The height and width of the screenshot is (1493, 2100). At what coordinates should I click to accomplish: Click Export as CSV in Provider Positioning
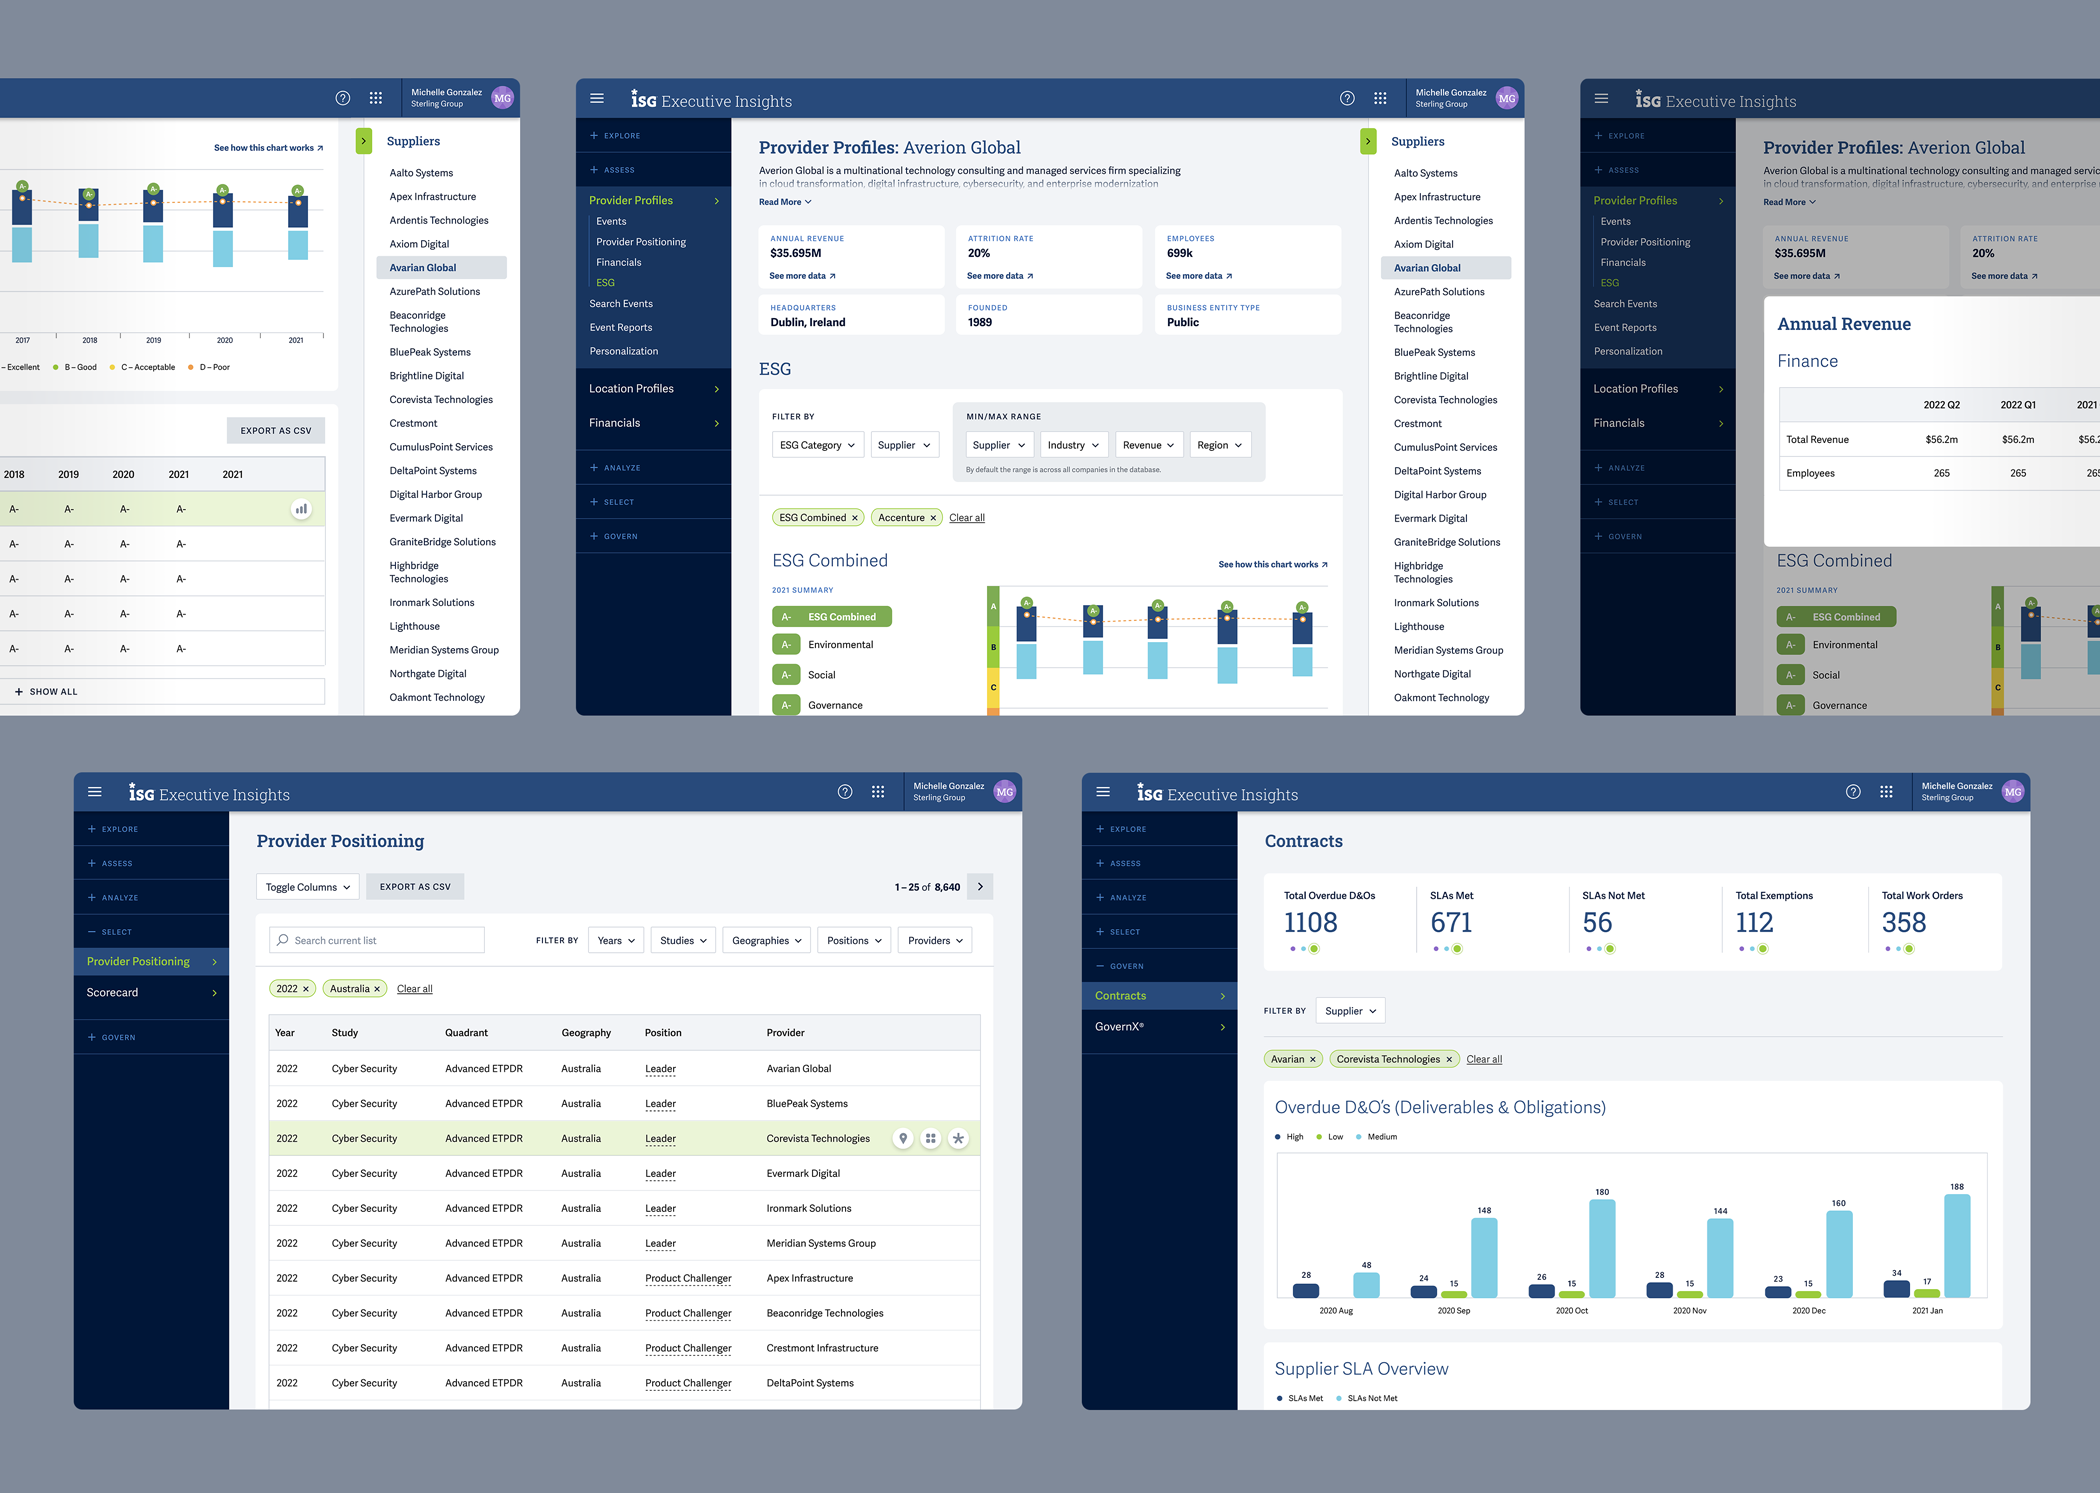pos(415,887)
